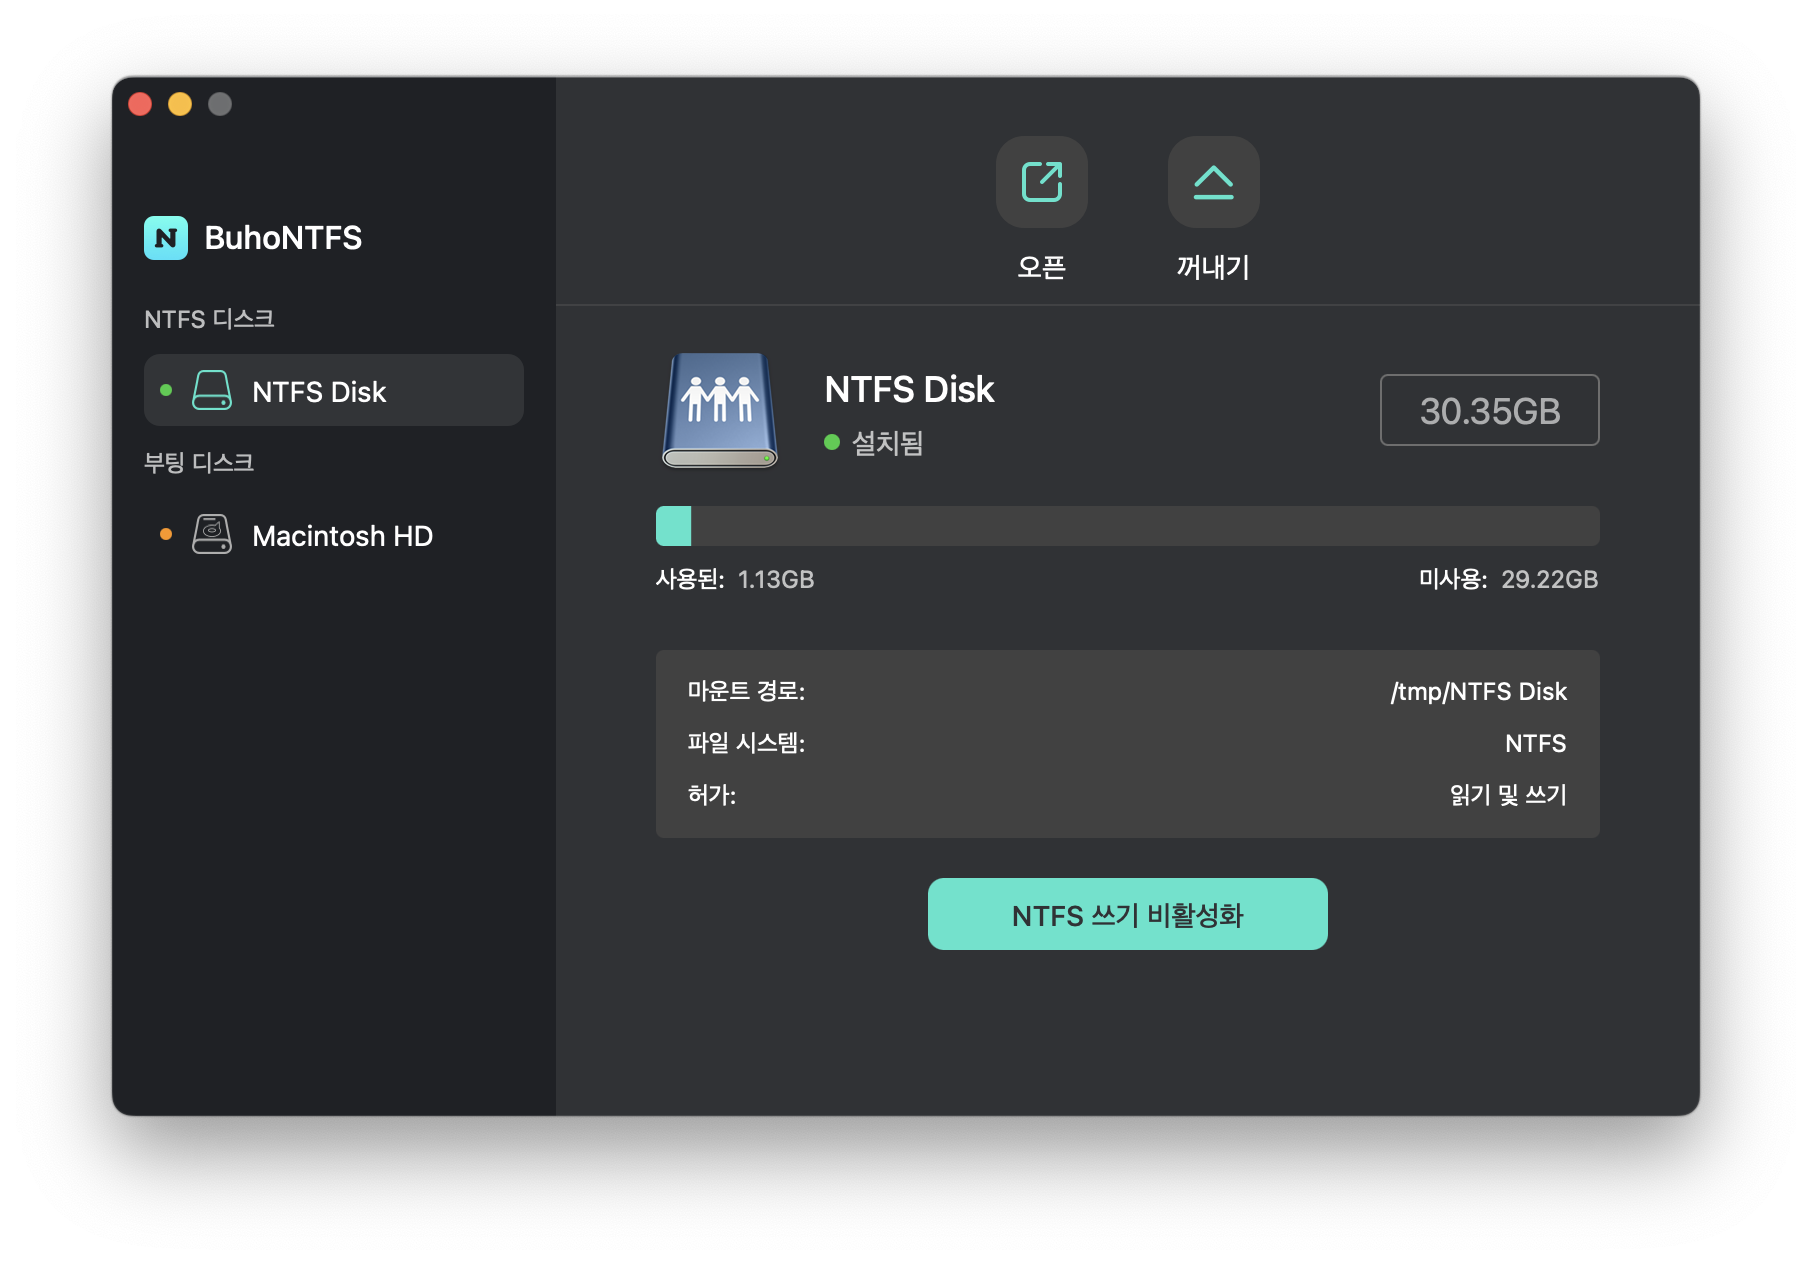
Task: Select NTFS Disk in the sidebar
Action: [334, 390]
